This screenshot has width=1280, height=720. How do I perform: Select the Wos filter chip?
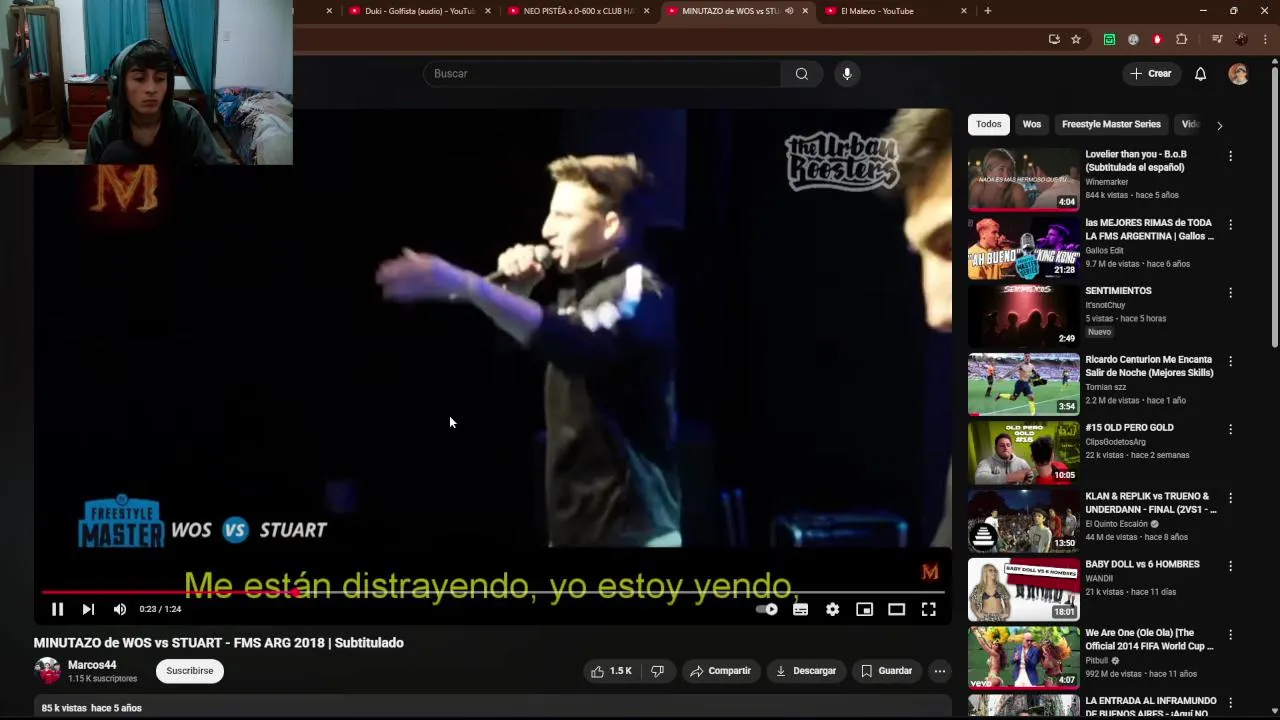click(1032, 124)
